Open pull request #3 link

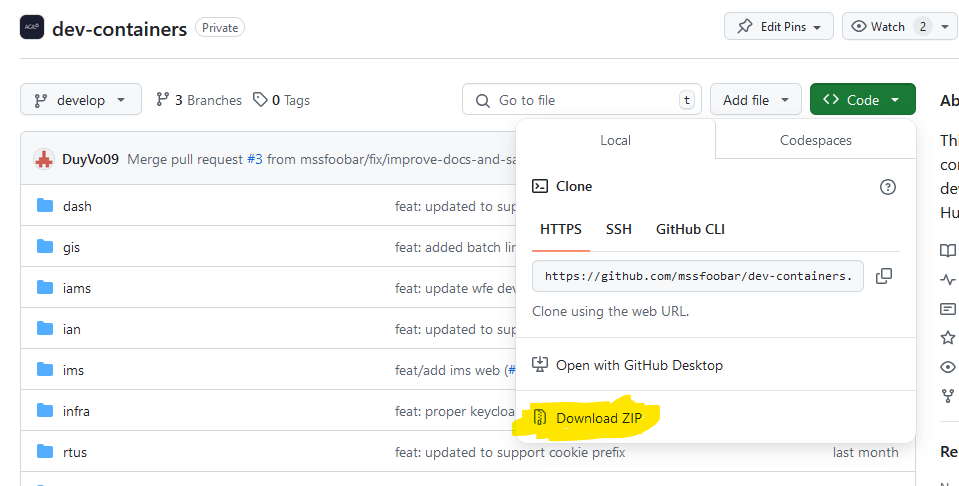pos(255,160)
